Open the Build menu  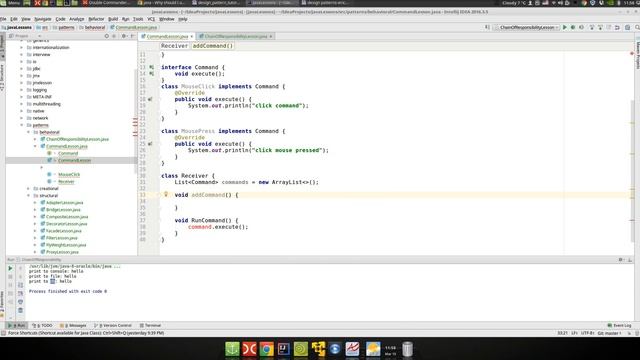[113, 19]
